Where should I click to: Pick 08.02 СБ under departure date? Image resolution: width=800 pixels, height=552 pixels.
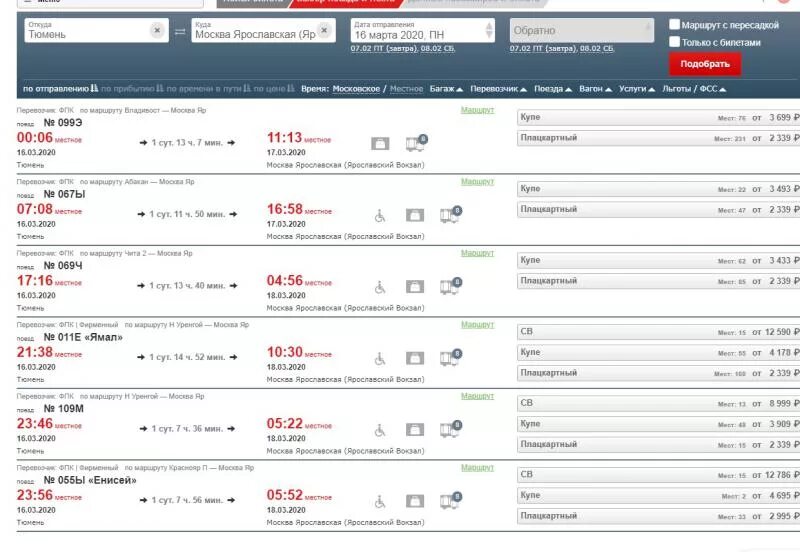[x=438, y=48]
